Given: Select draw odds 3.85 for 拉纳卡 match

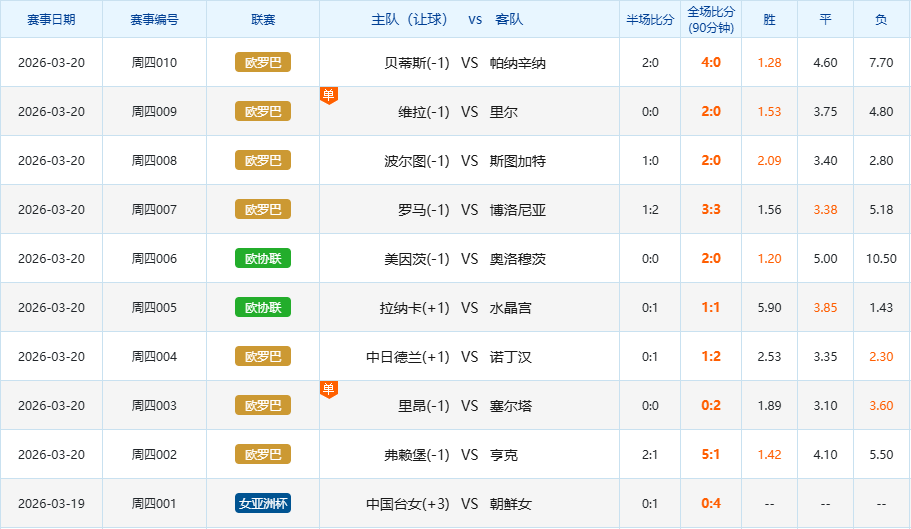Looking at the screenshot, I should 825,307.
